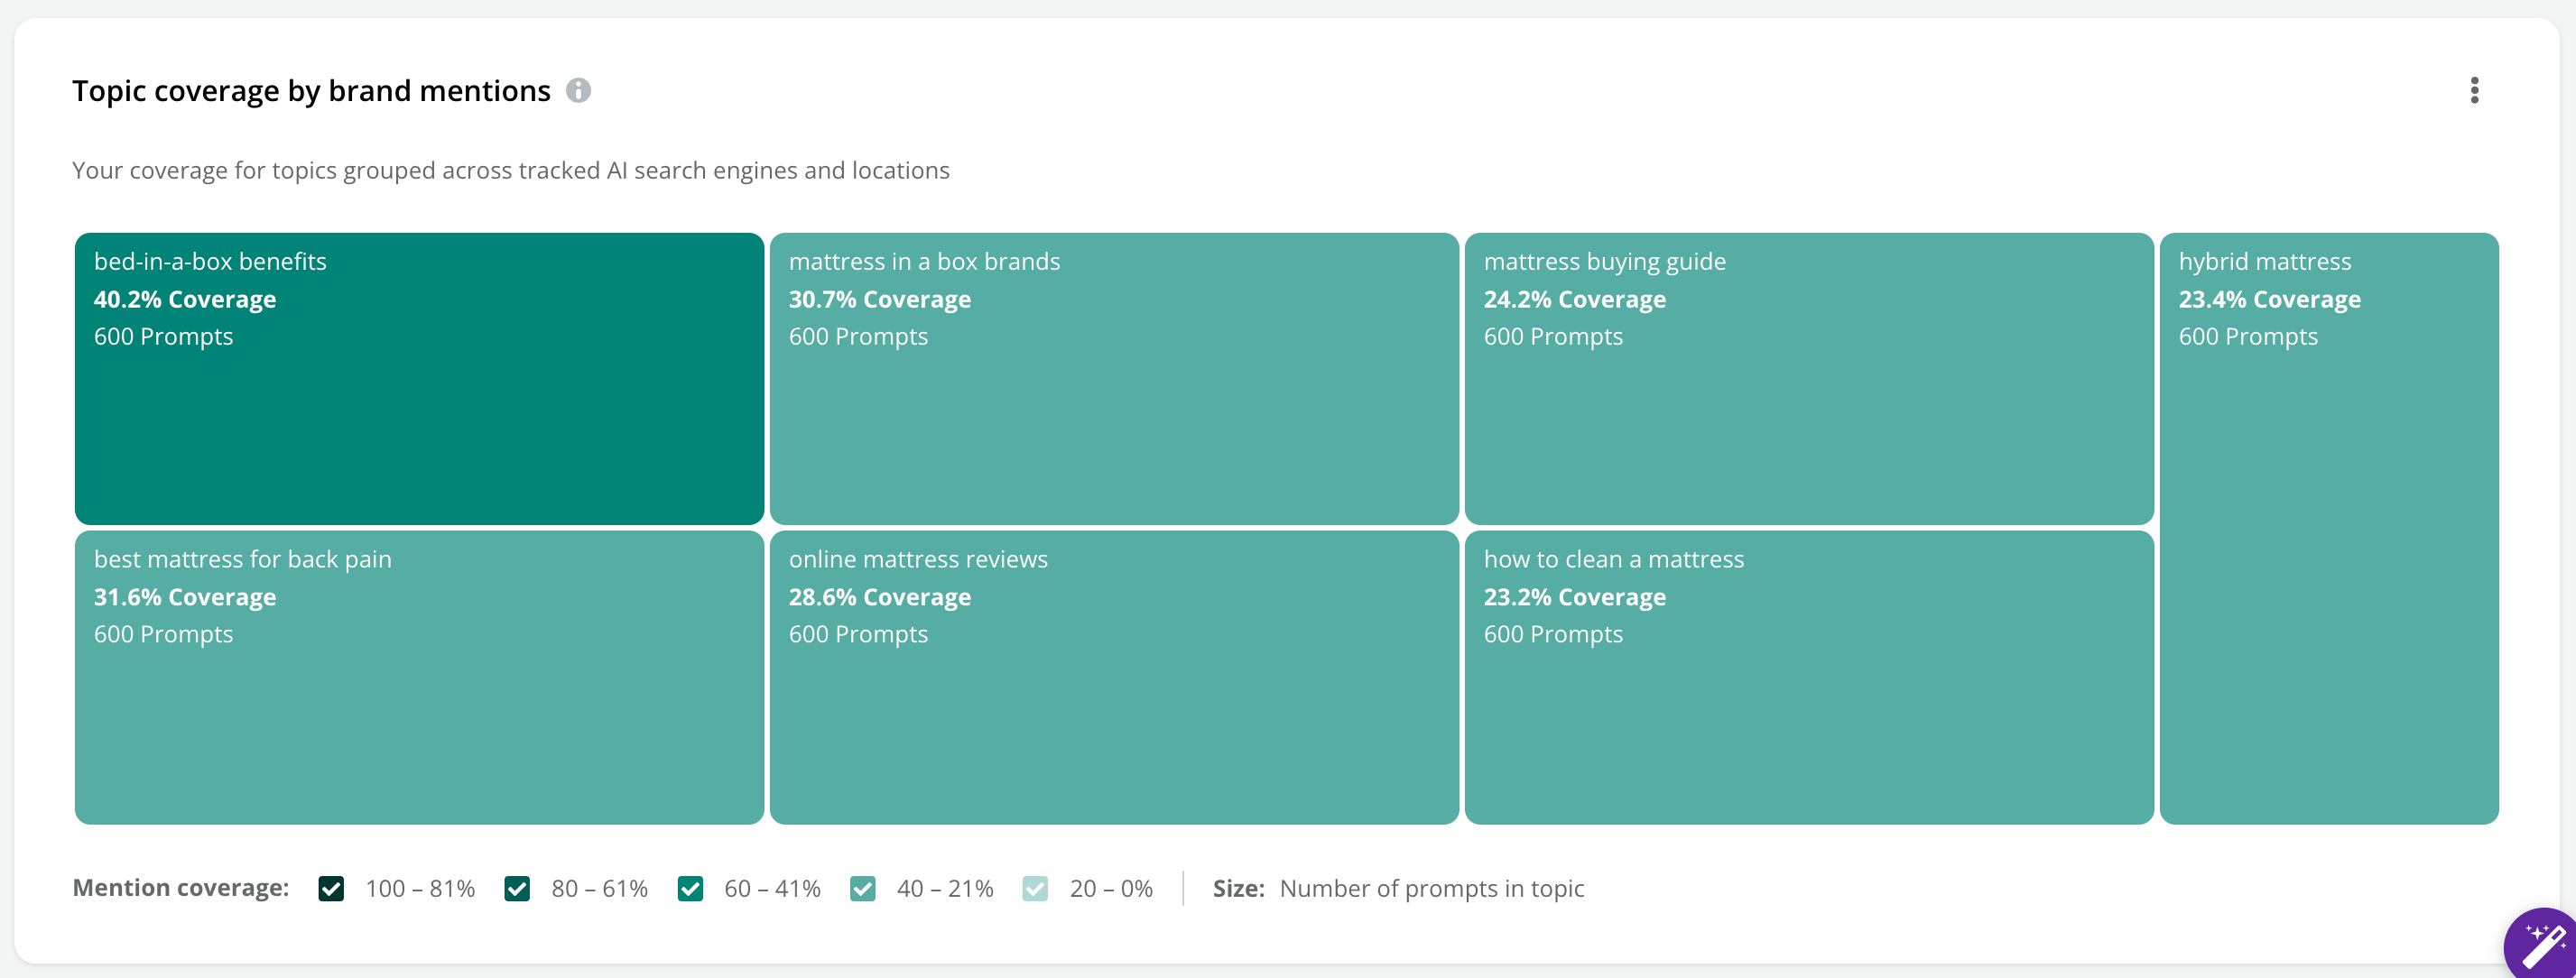
Task: Toggle the 80 – 61% coverage checkbox
Action: (517, 888)
